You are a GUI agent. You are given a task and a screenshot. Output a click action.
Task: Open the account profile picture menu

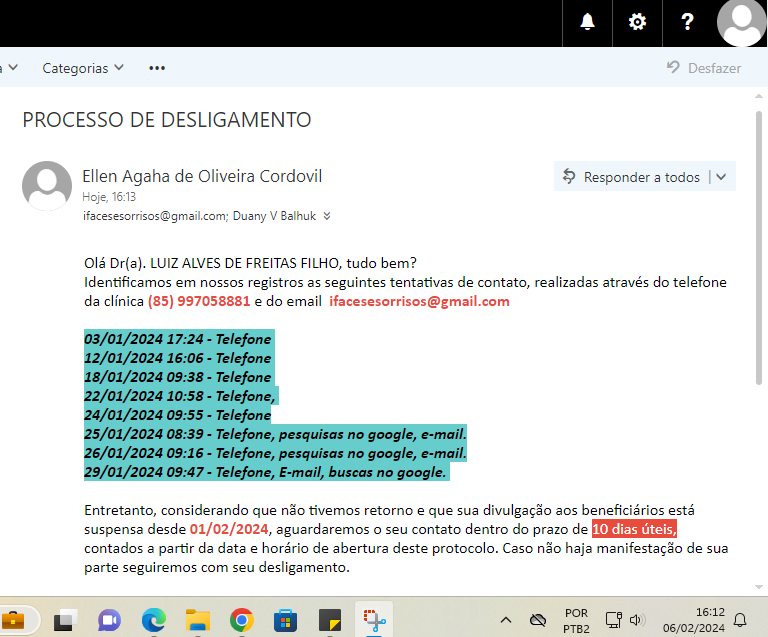(x=742, y=22)
